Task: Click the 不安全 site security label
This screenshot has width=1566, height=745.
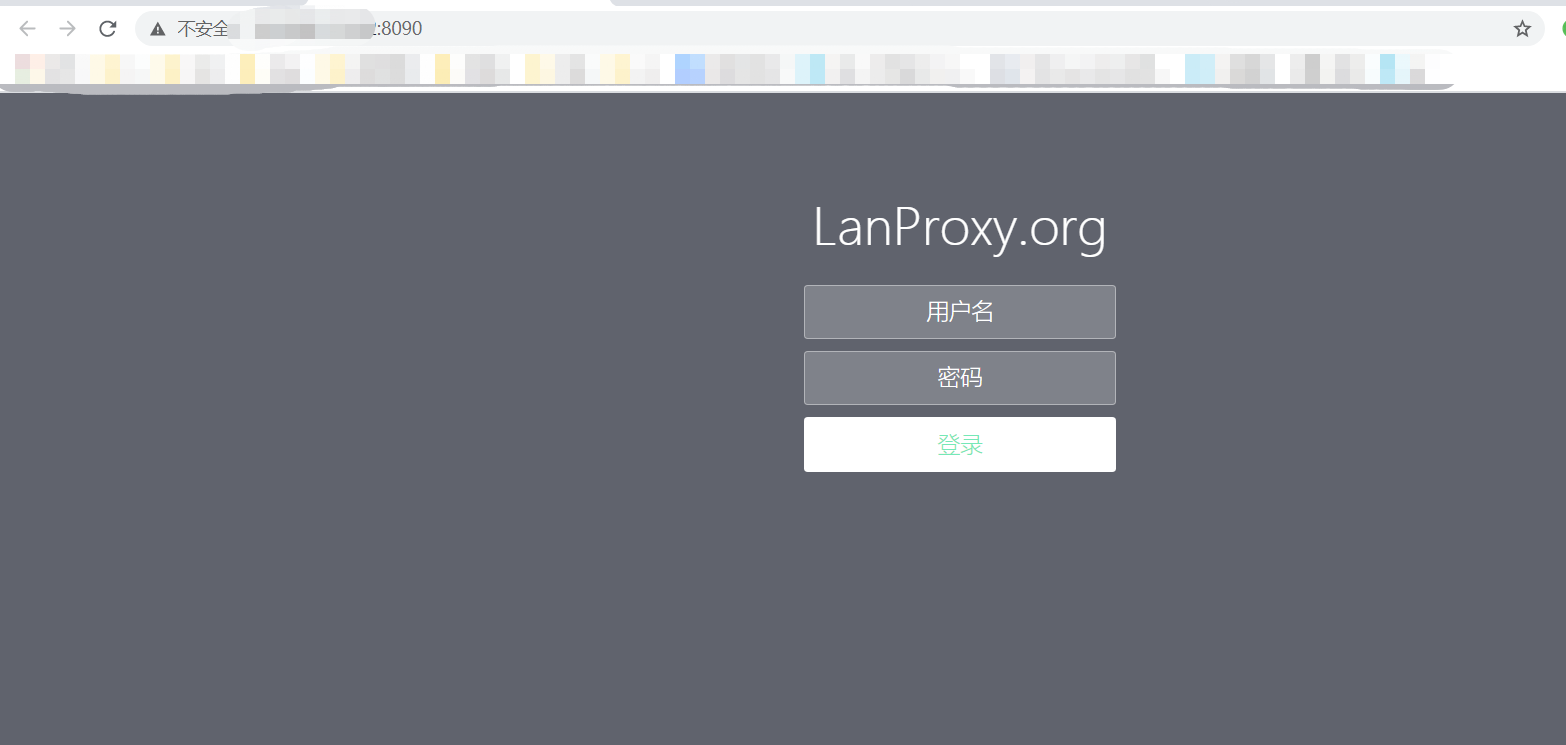Action: (203, 29)
